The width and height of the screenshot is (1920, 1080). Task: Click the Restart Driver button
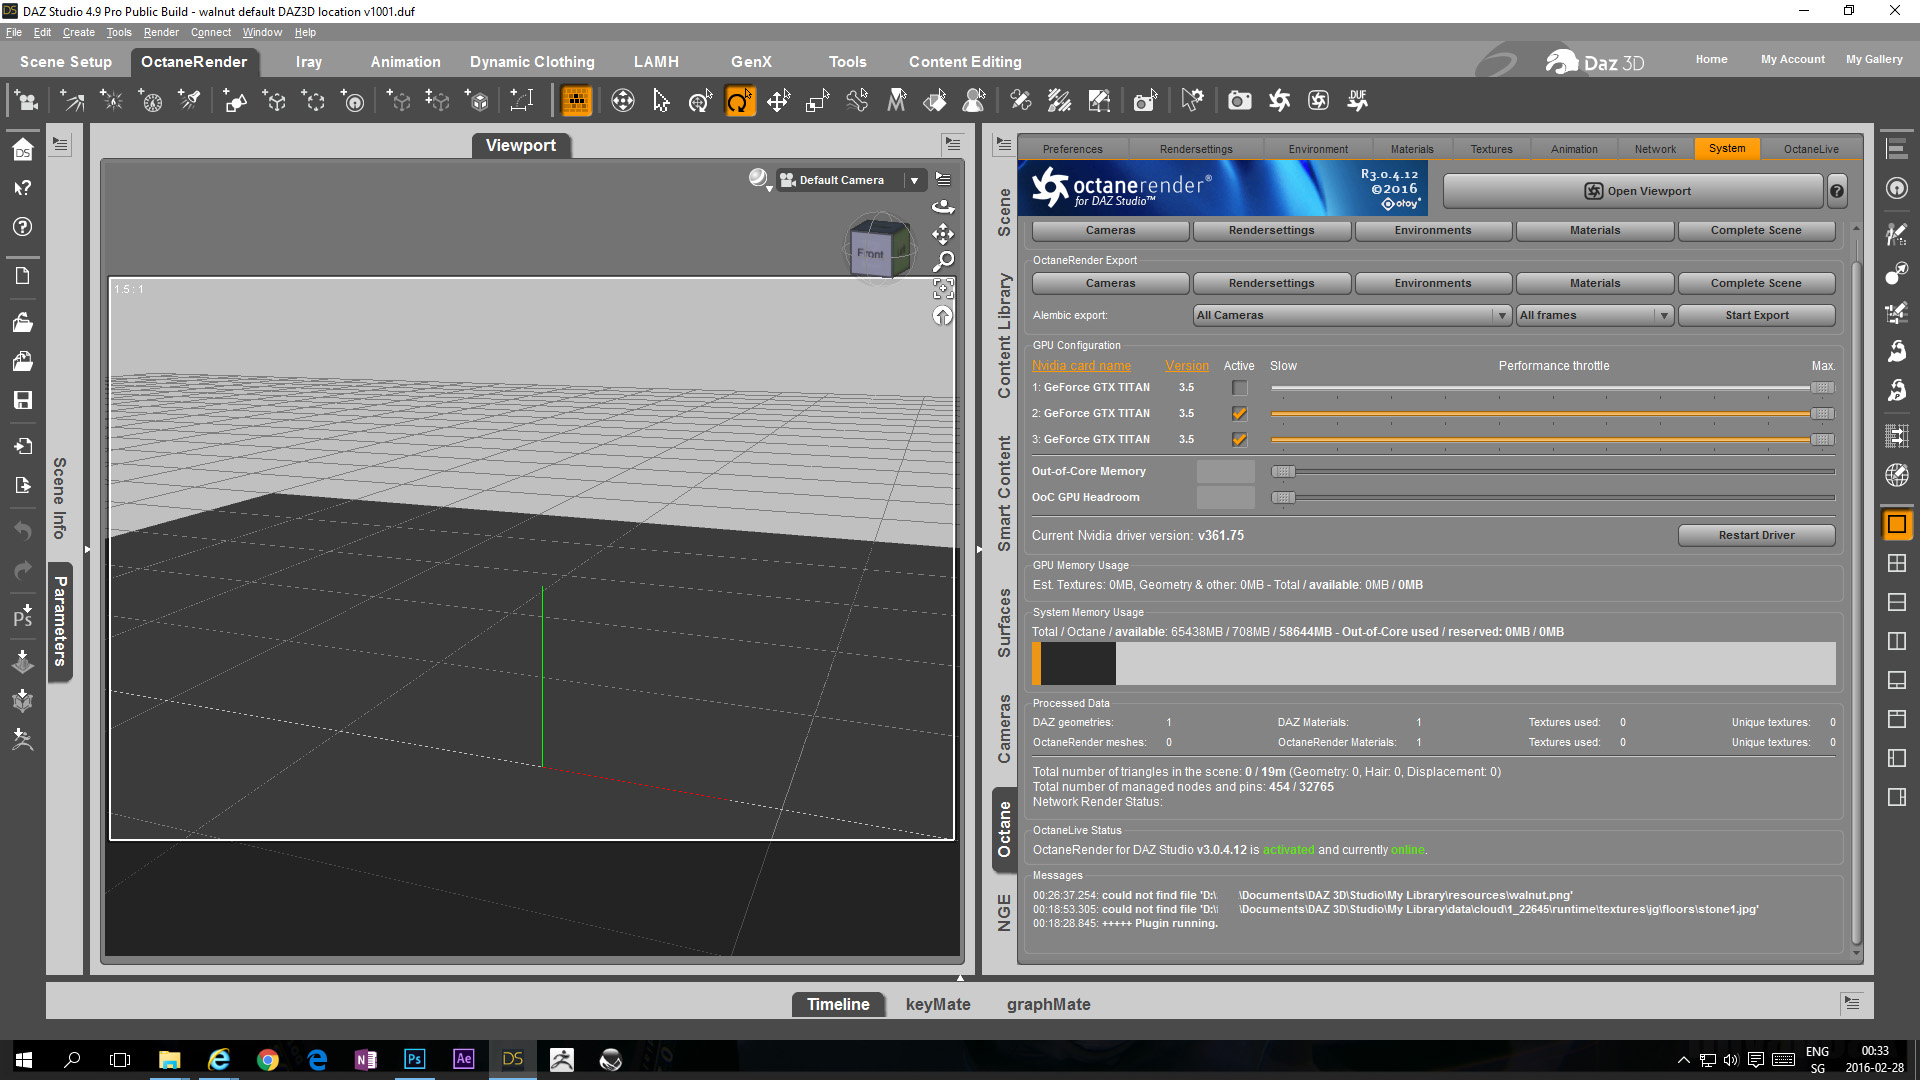click(1755, 535)
